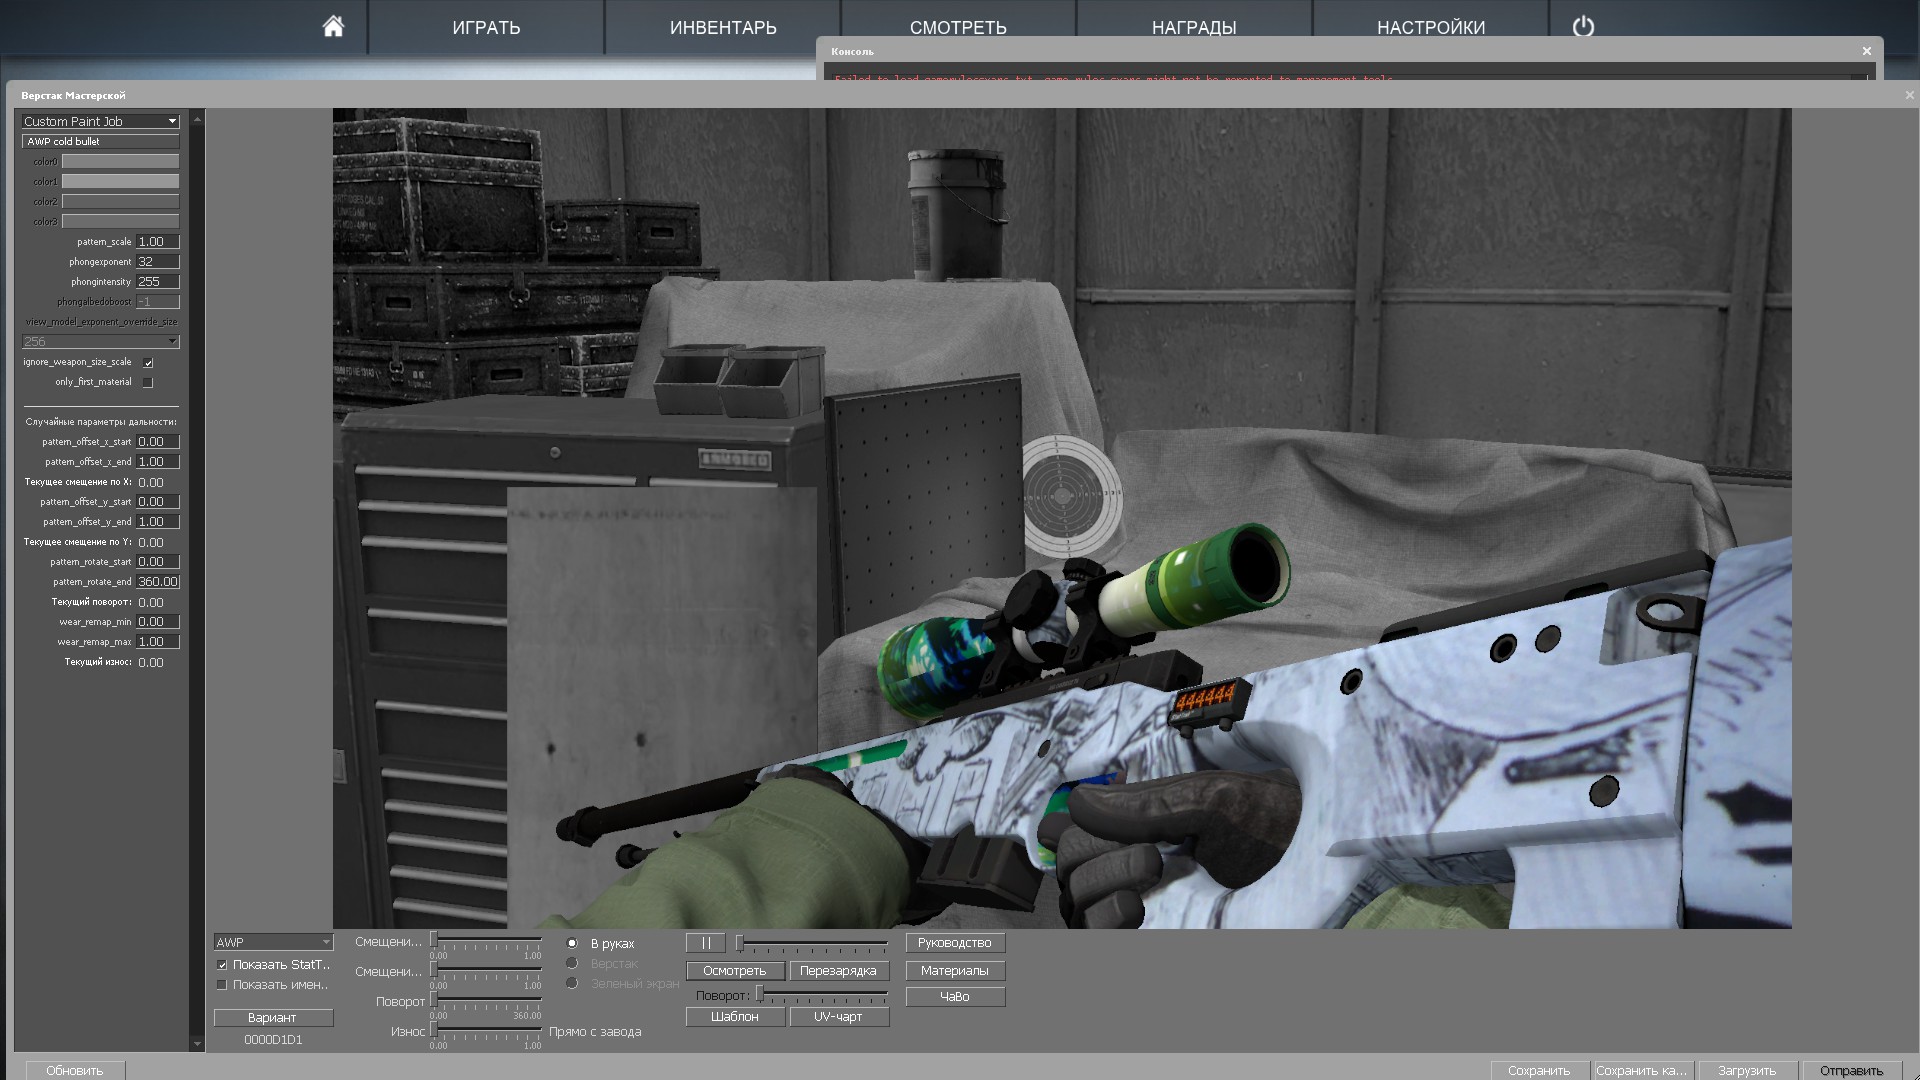
Task: Adjust the Износ wear slider
Action: (x=487, y=1030)
